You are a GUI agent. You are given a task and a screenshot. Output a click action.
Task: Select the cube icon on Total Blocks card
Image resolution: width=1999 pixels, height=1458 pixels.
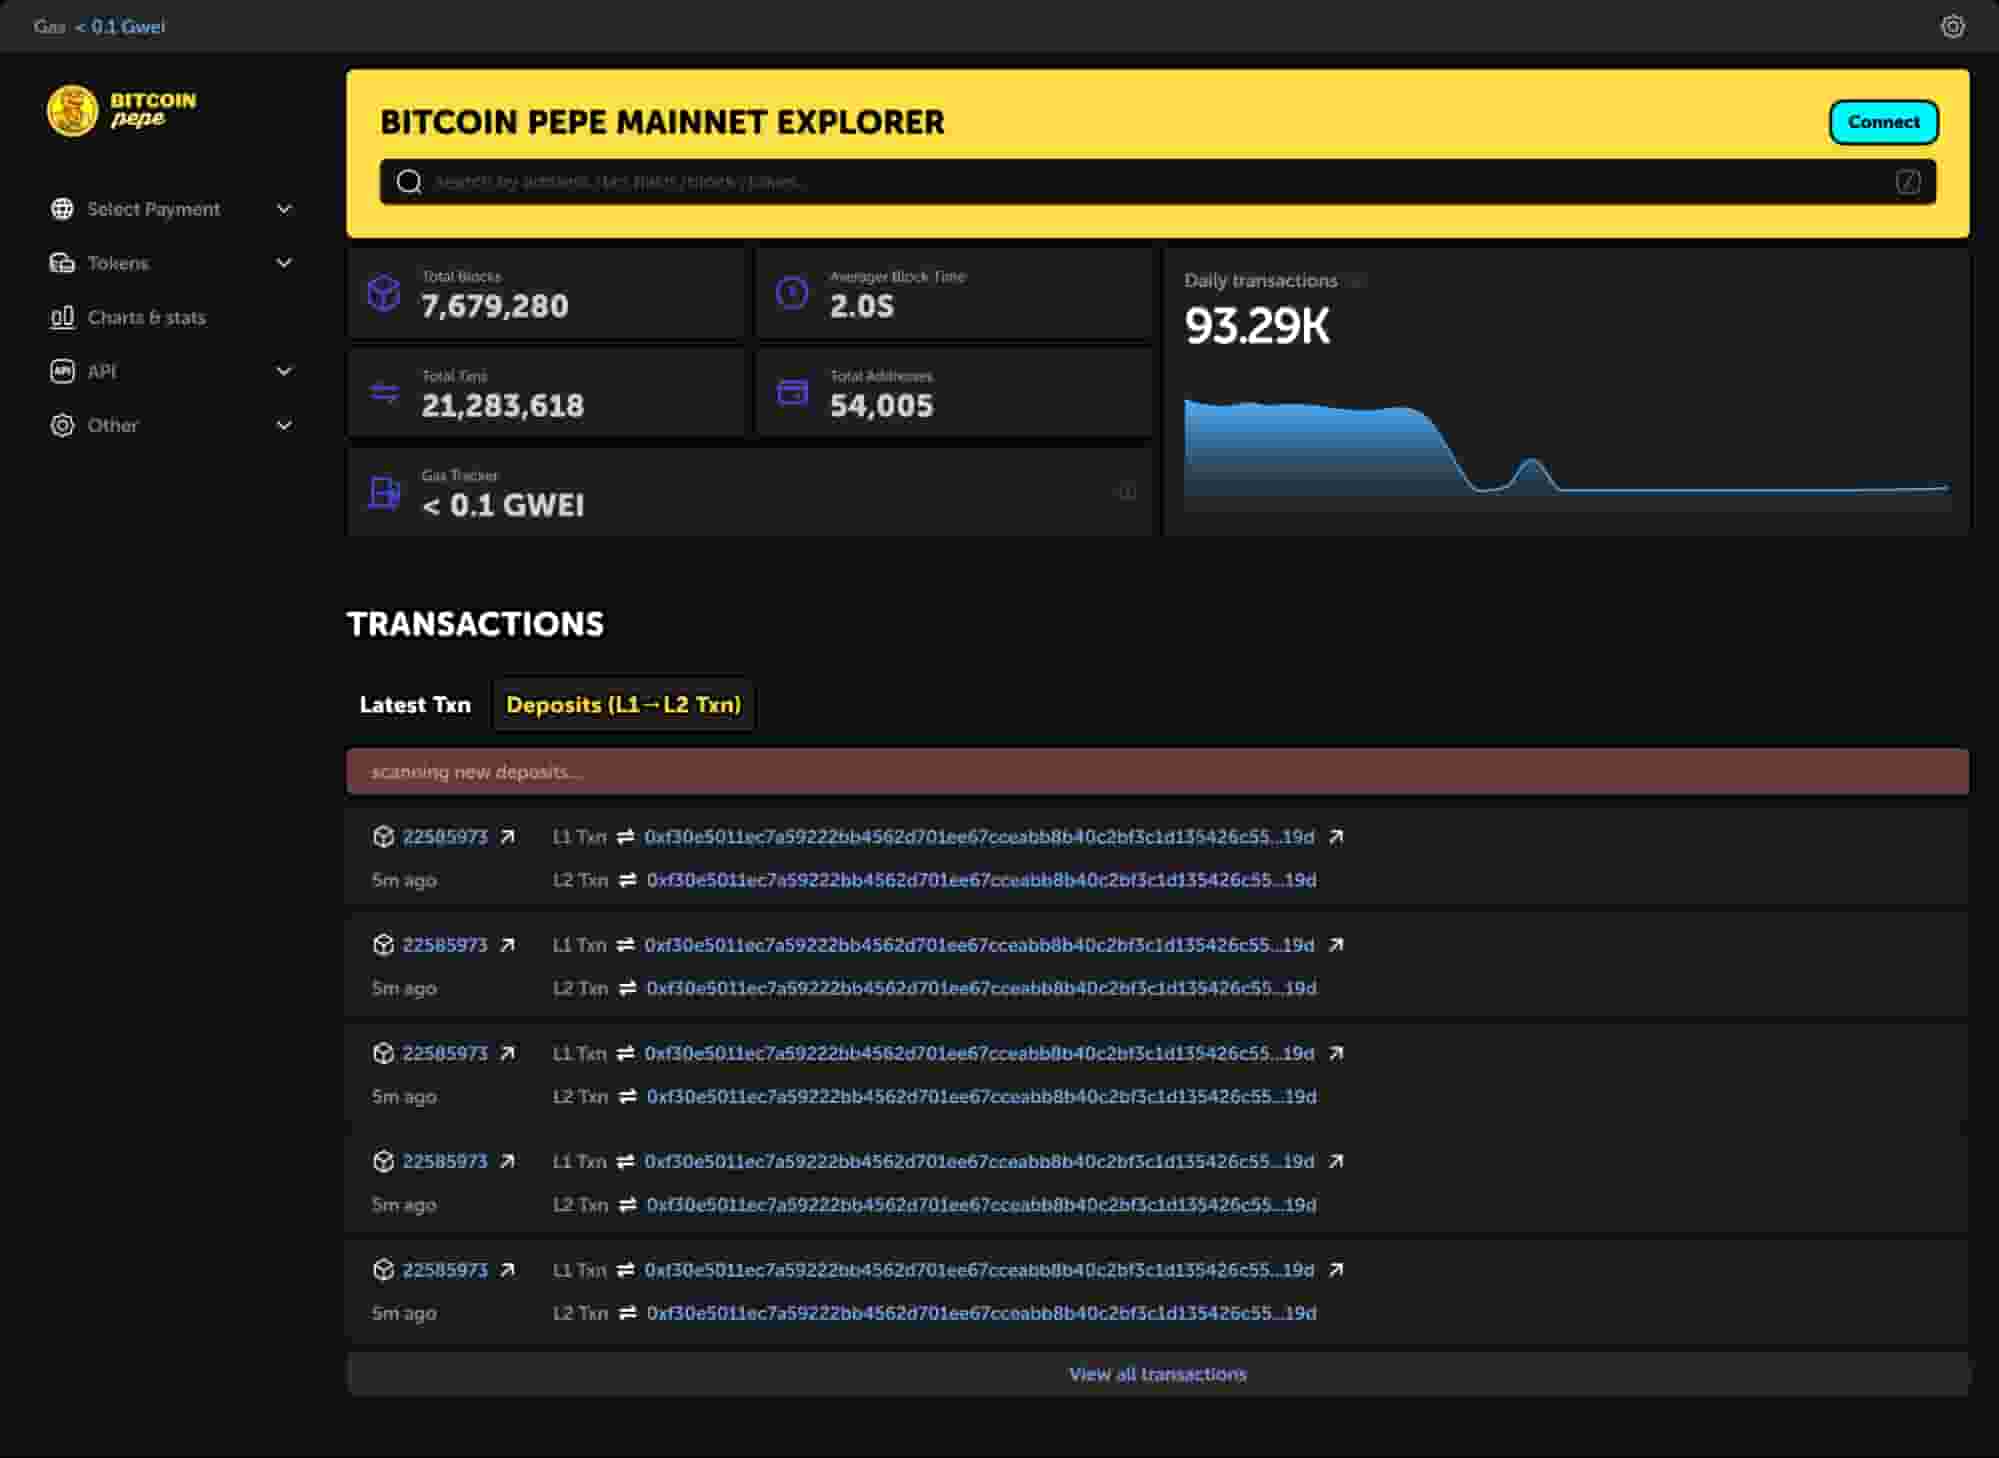point(383,292)
